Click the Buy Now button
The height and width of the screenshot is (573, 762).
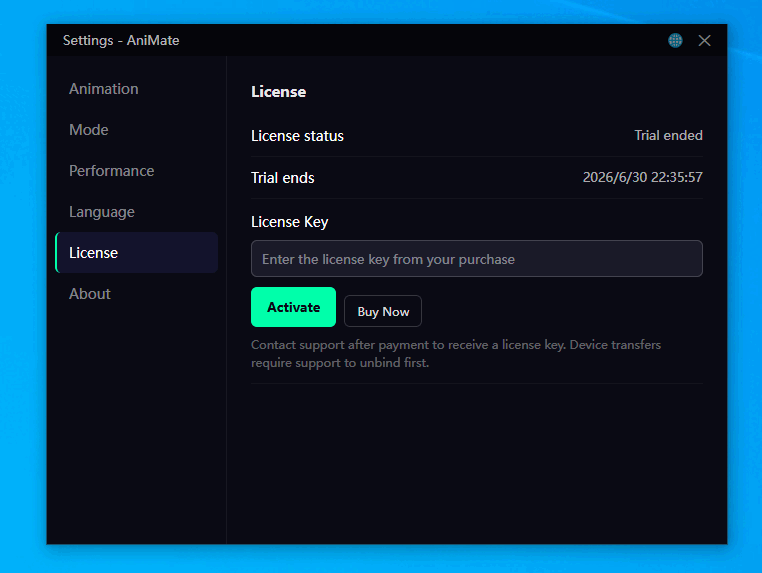click(383, 312)
